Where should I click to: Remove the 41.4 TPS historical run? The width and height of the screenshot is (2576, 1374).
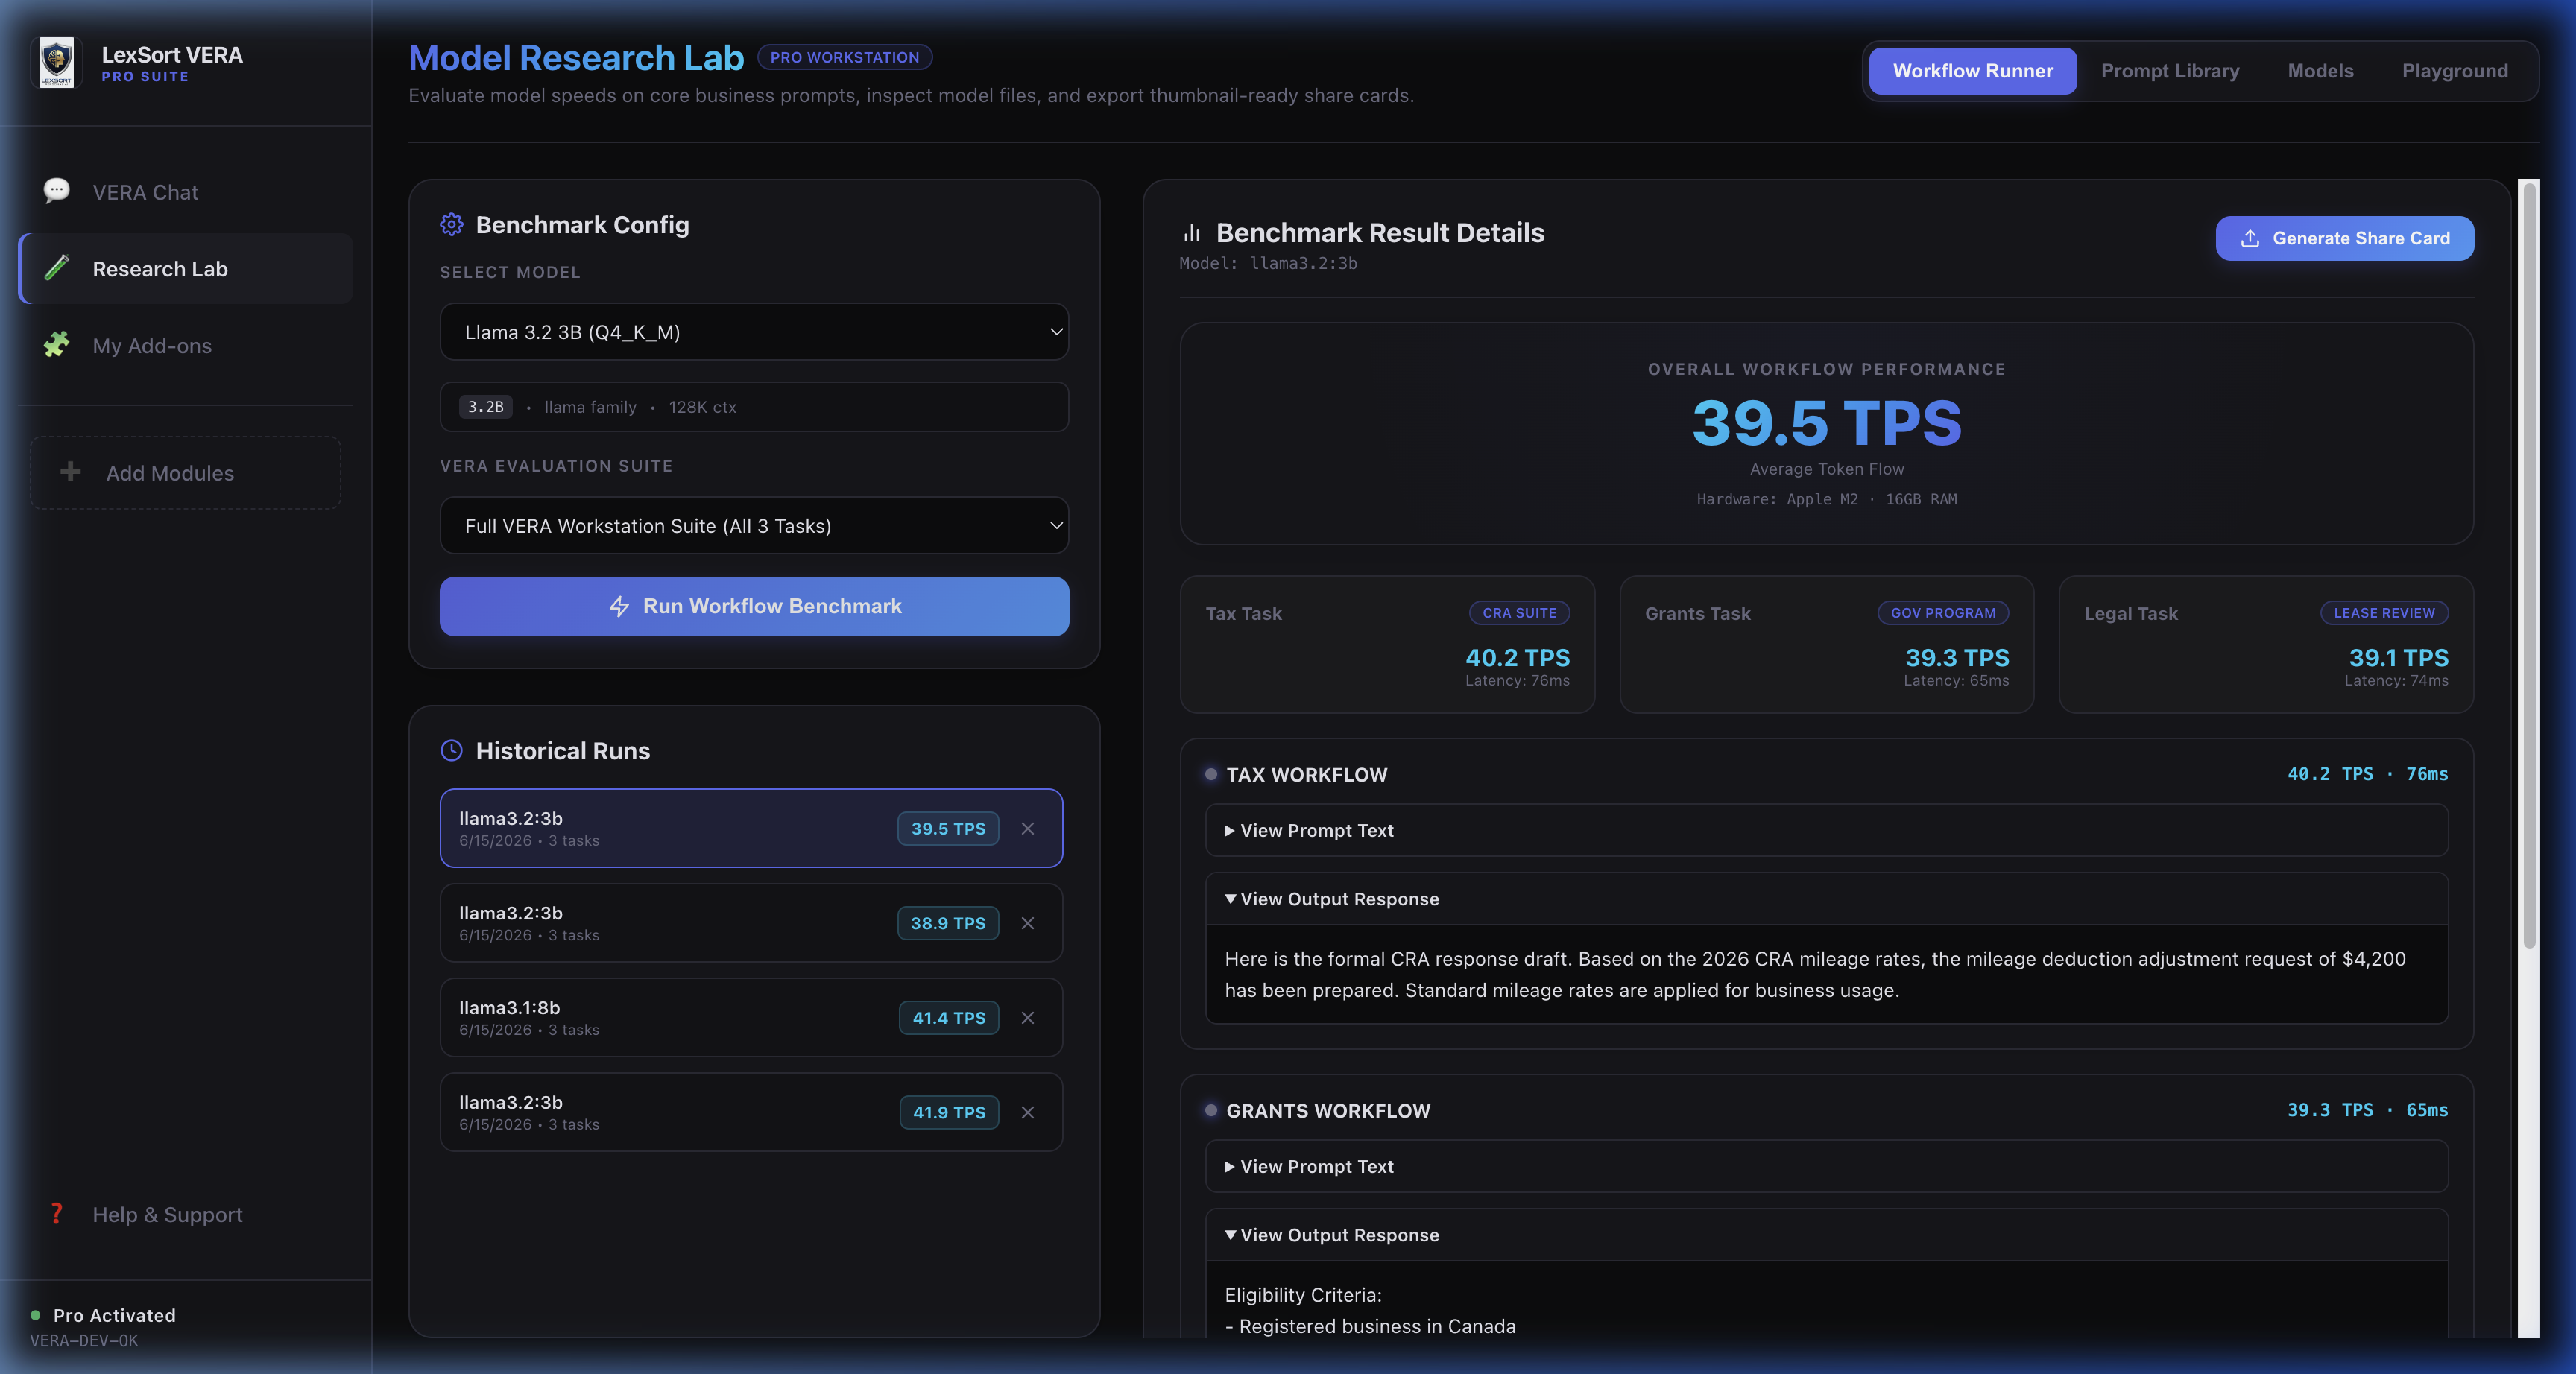coord(1028,1017)
